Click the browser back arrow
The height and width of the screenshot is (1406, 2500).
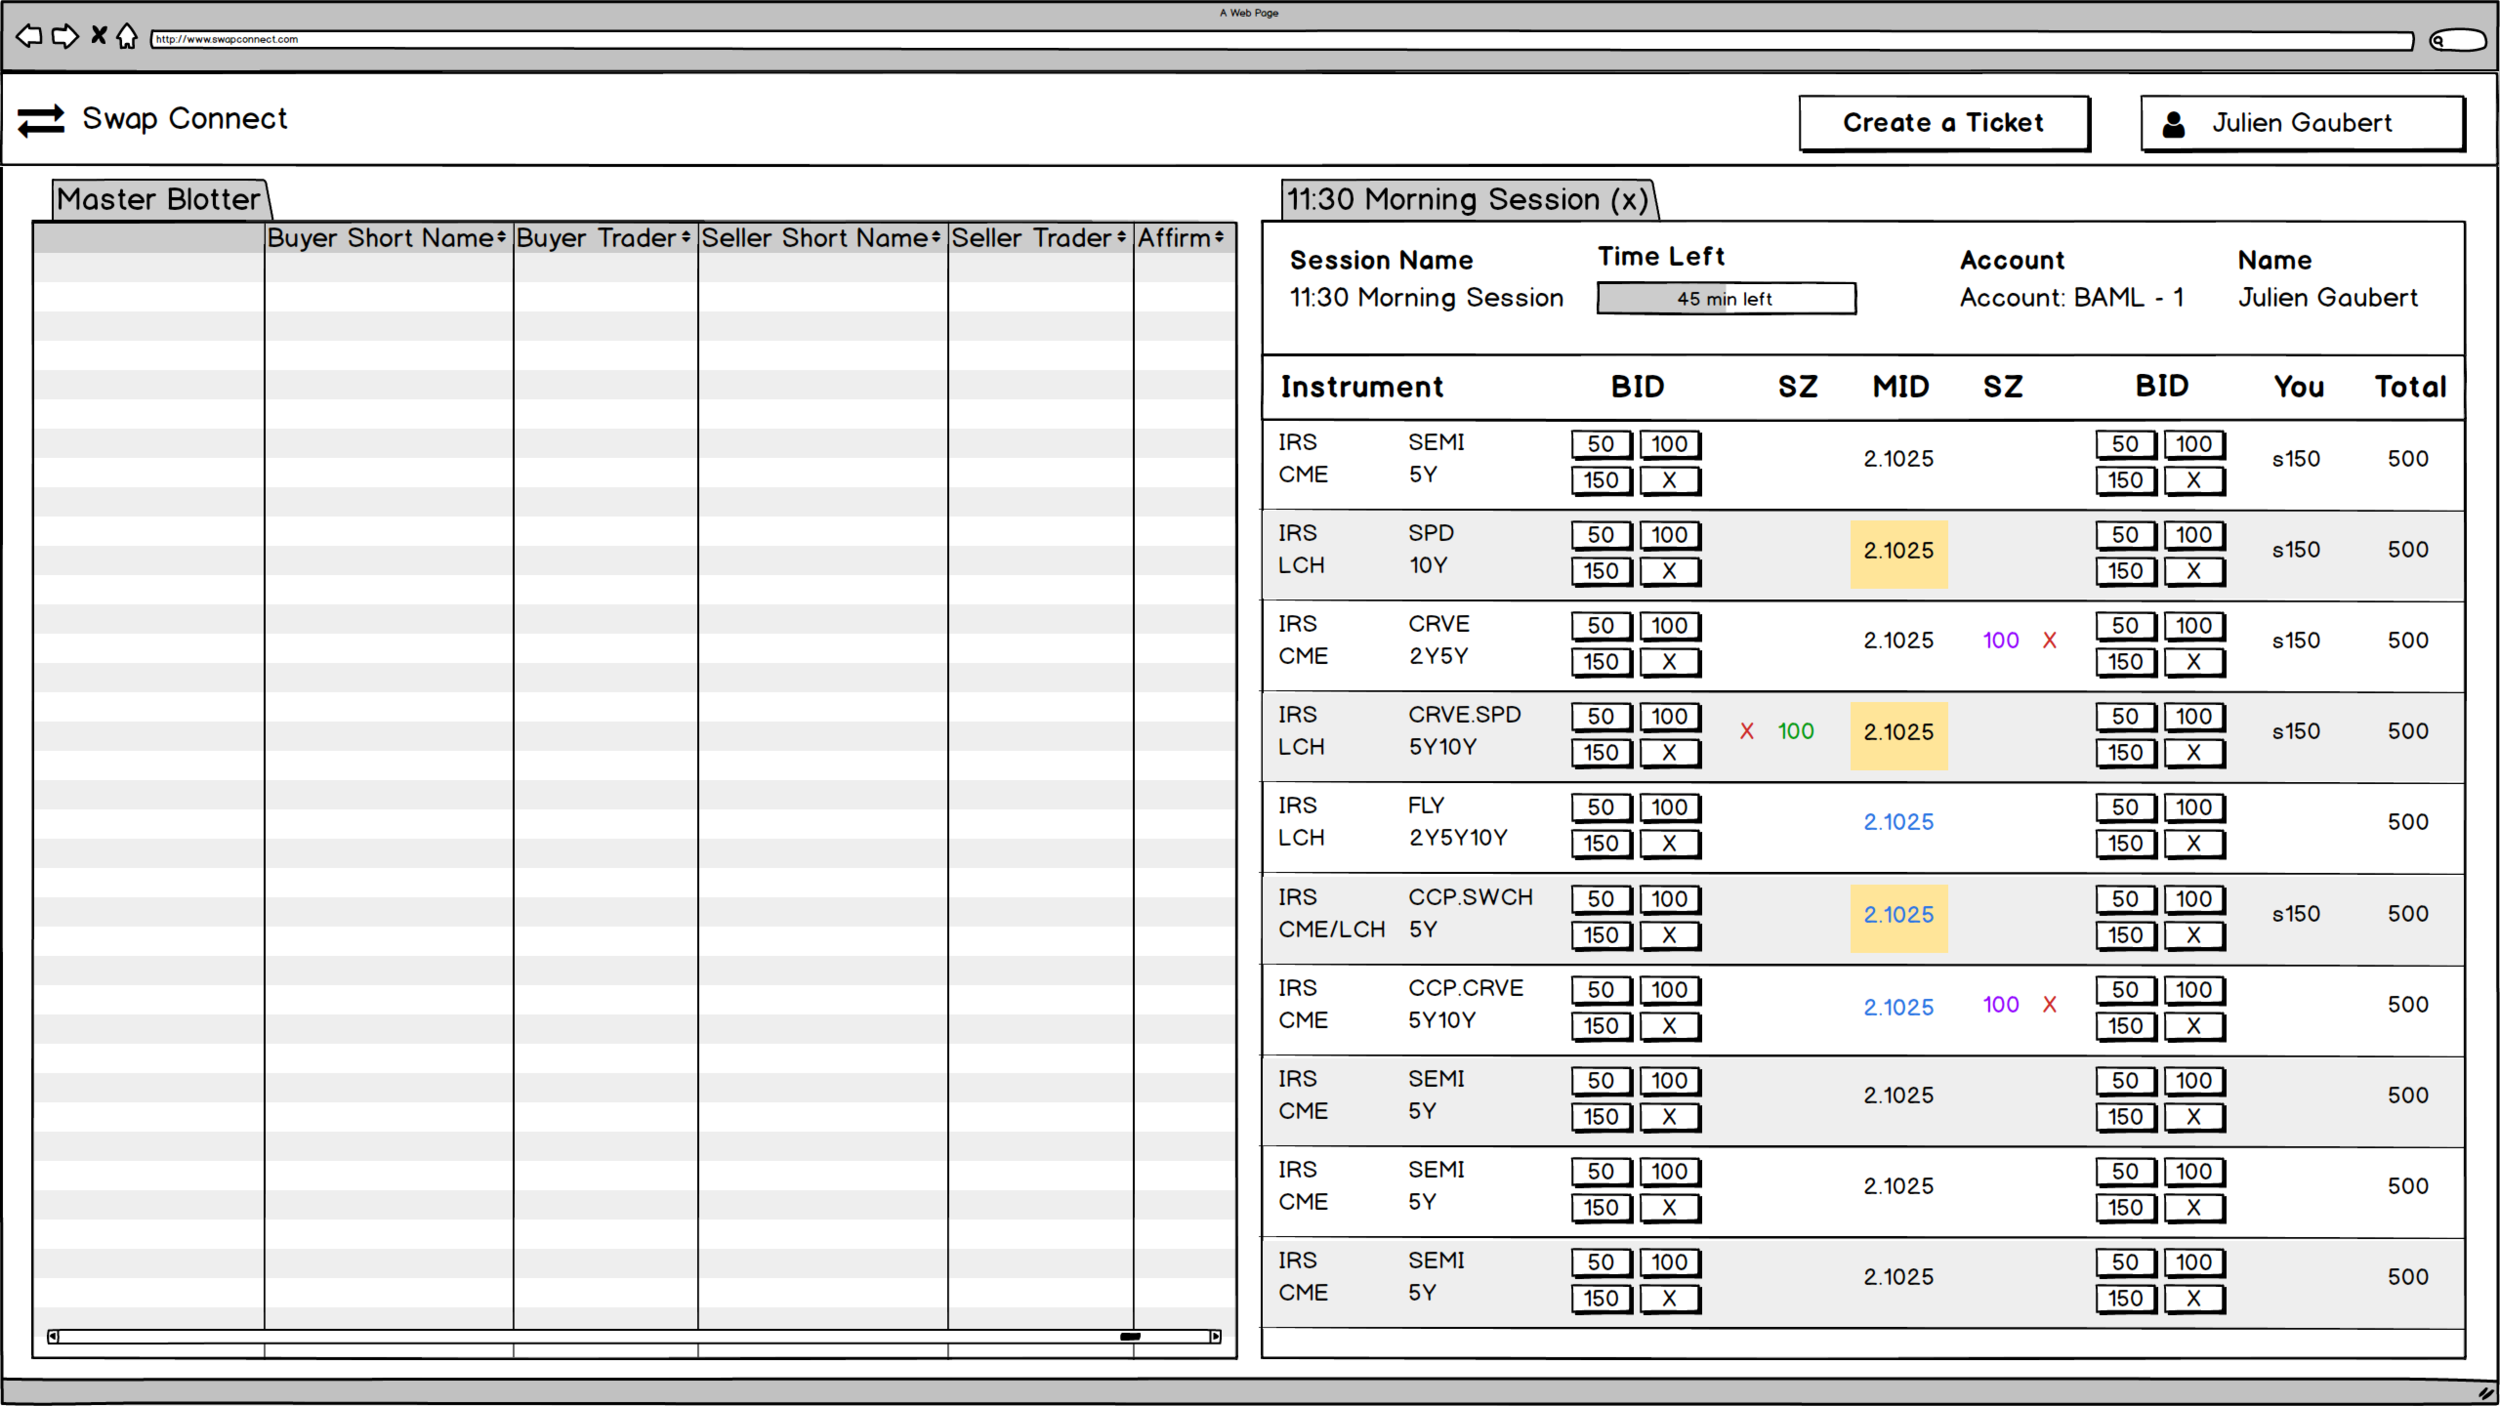coord(30,37)
